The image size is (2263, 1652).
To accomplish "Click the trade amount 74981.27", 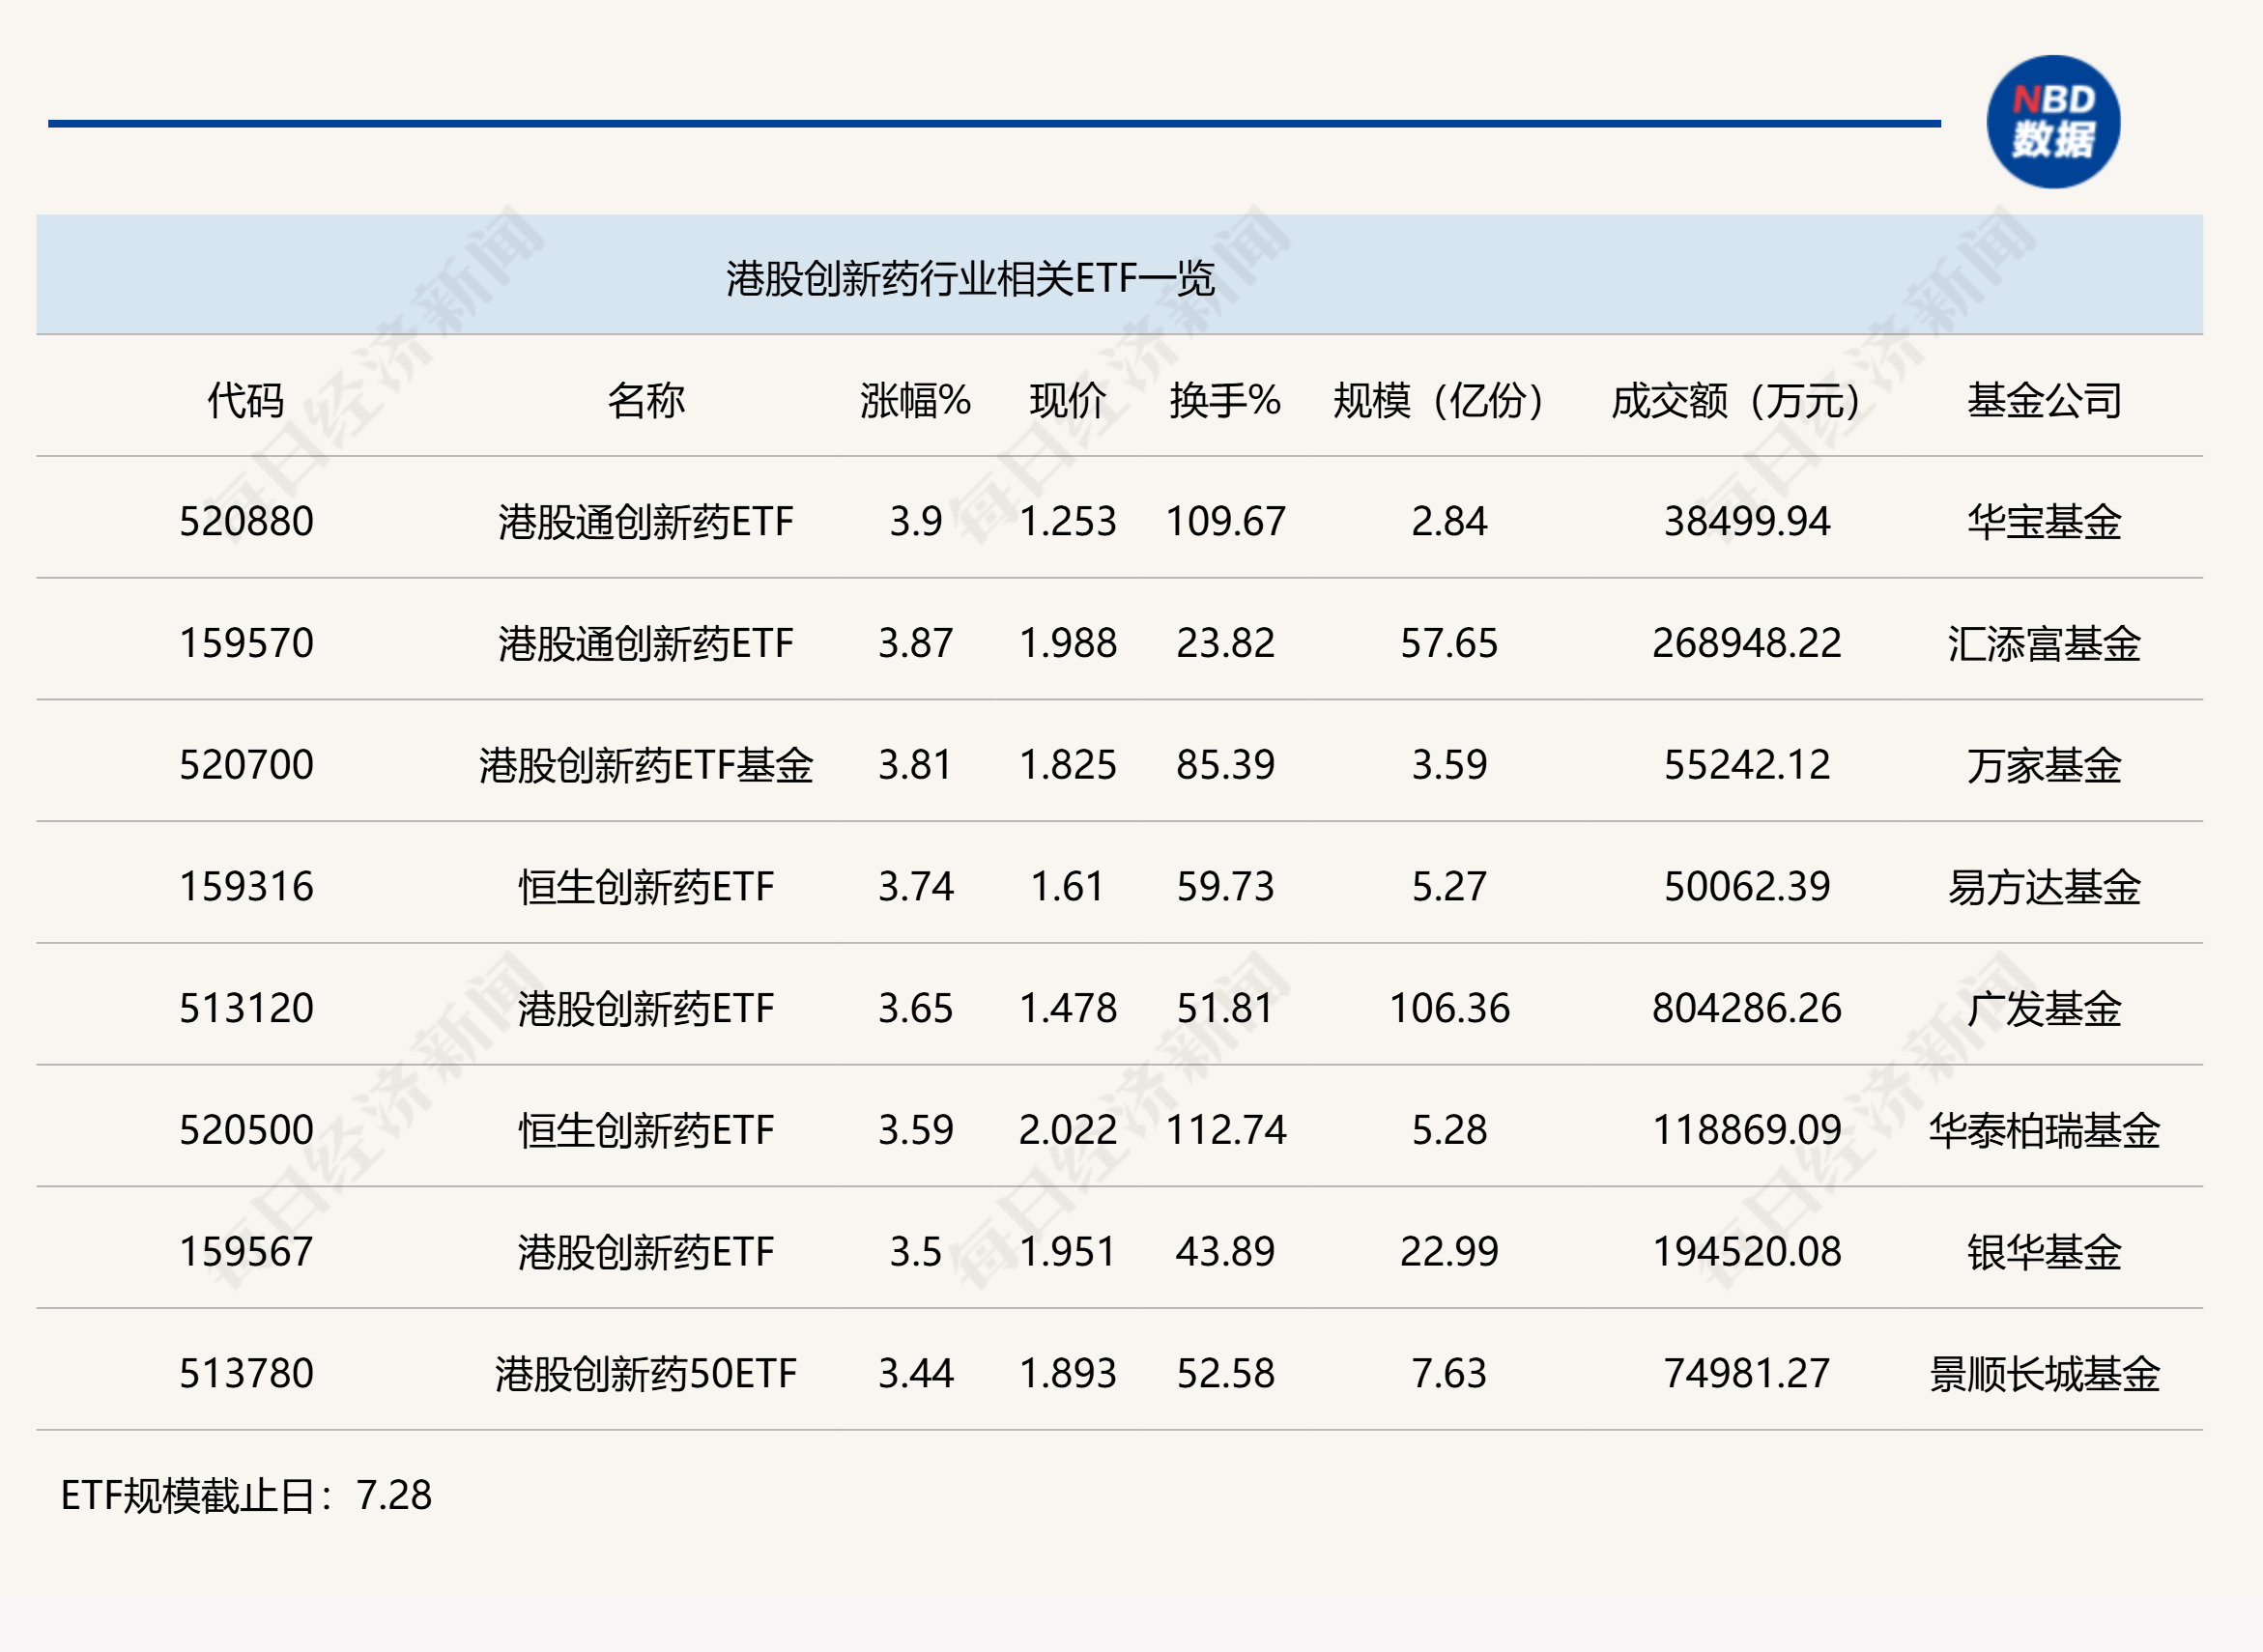I will (1747, 1373).
